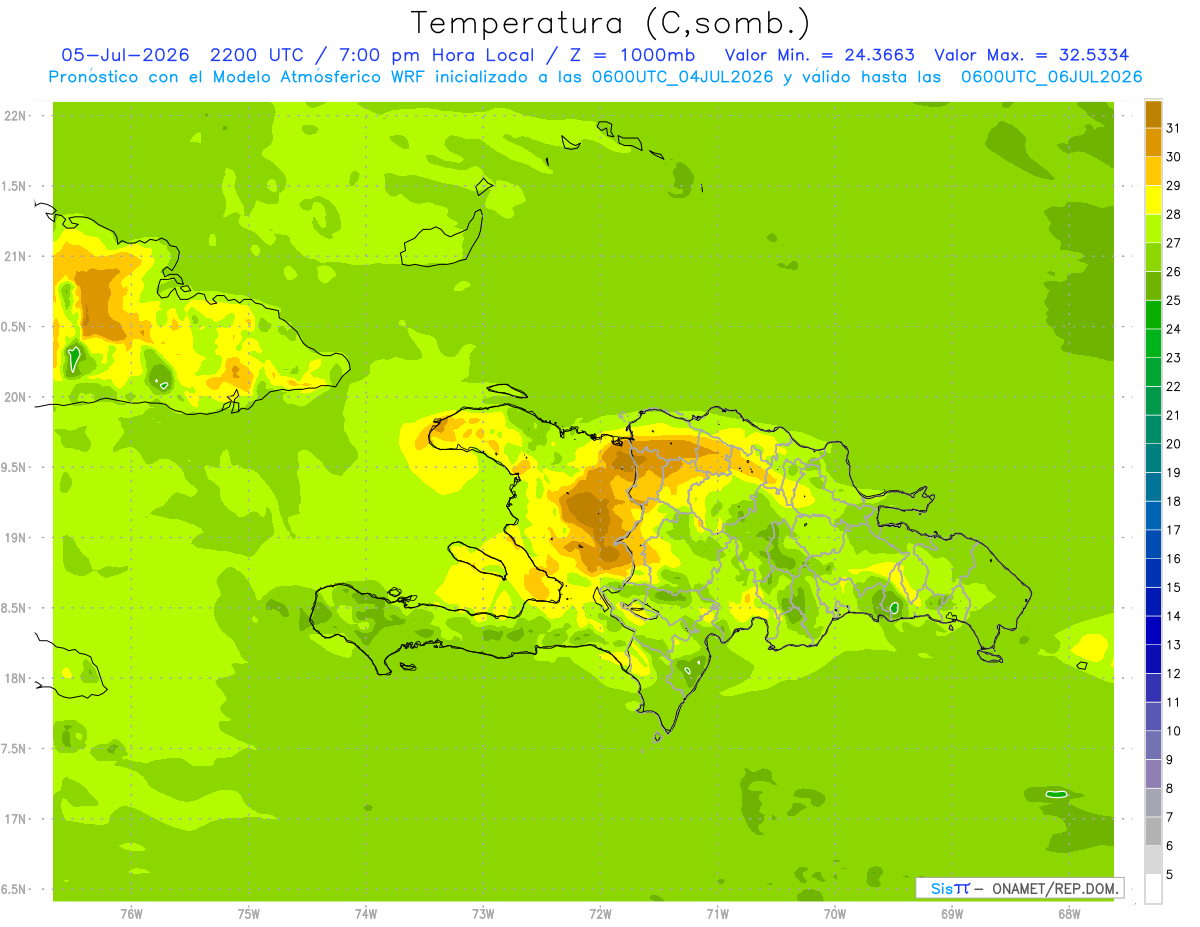Viewport: 1200px width, 927px height.
Task: Pick the legend color band between 30 and 31
Action: pos(1153,143)
